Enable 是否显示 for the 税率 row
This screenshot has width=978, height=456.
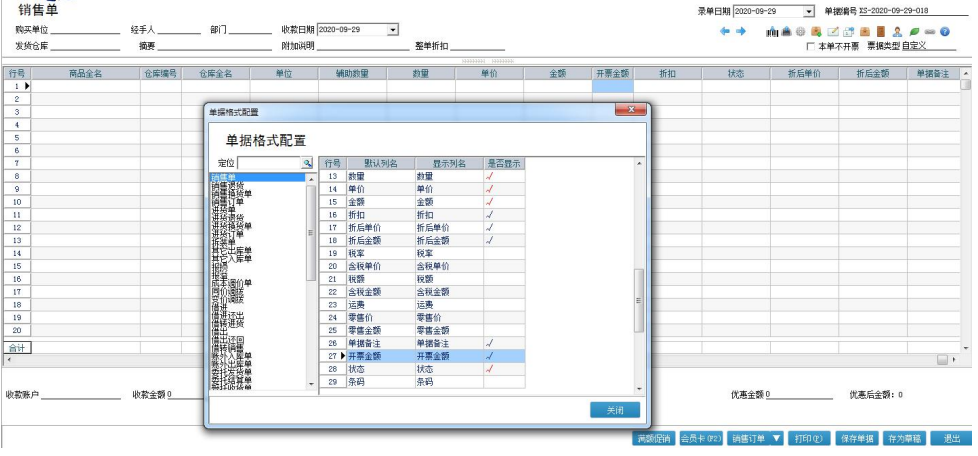click(503, 254)
